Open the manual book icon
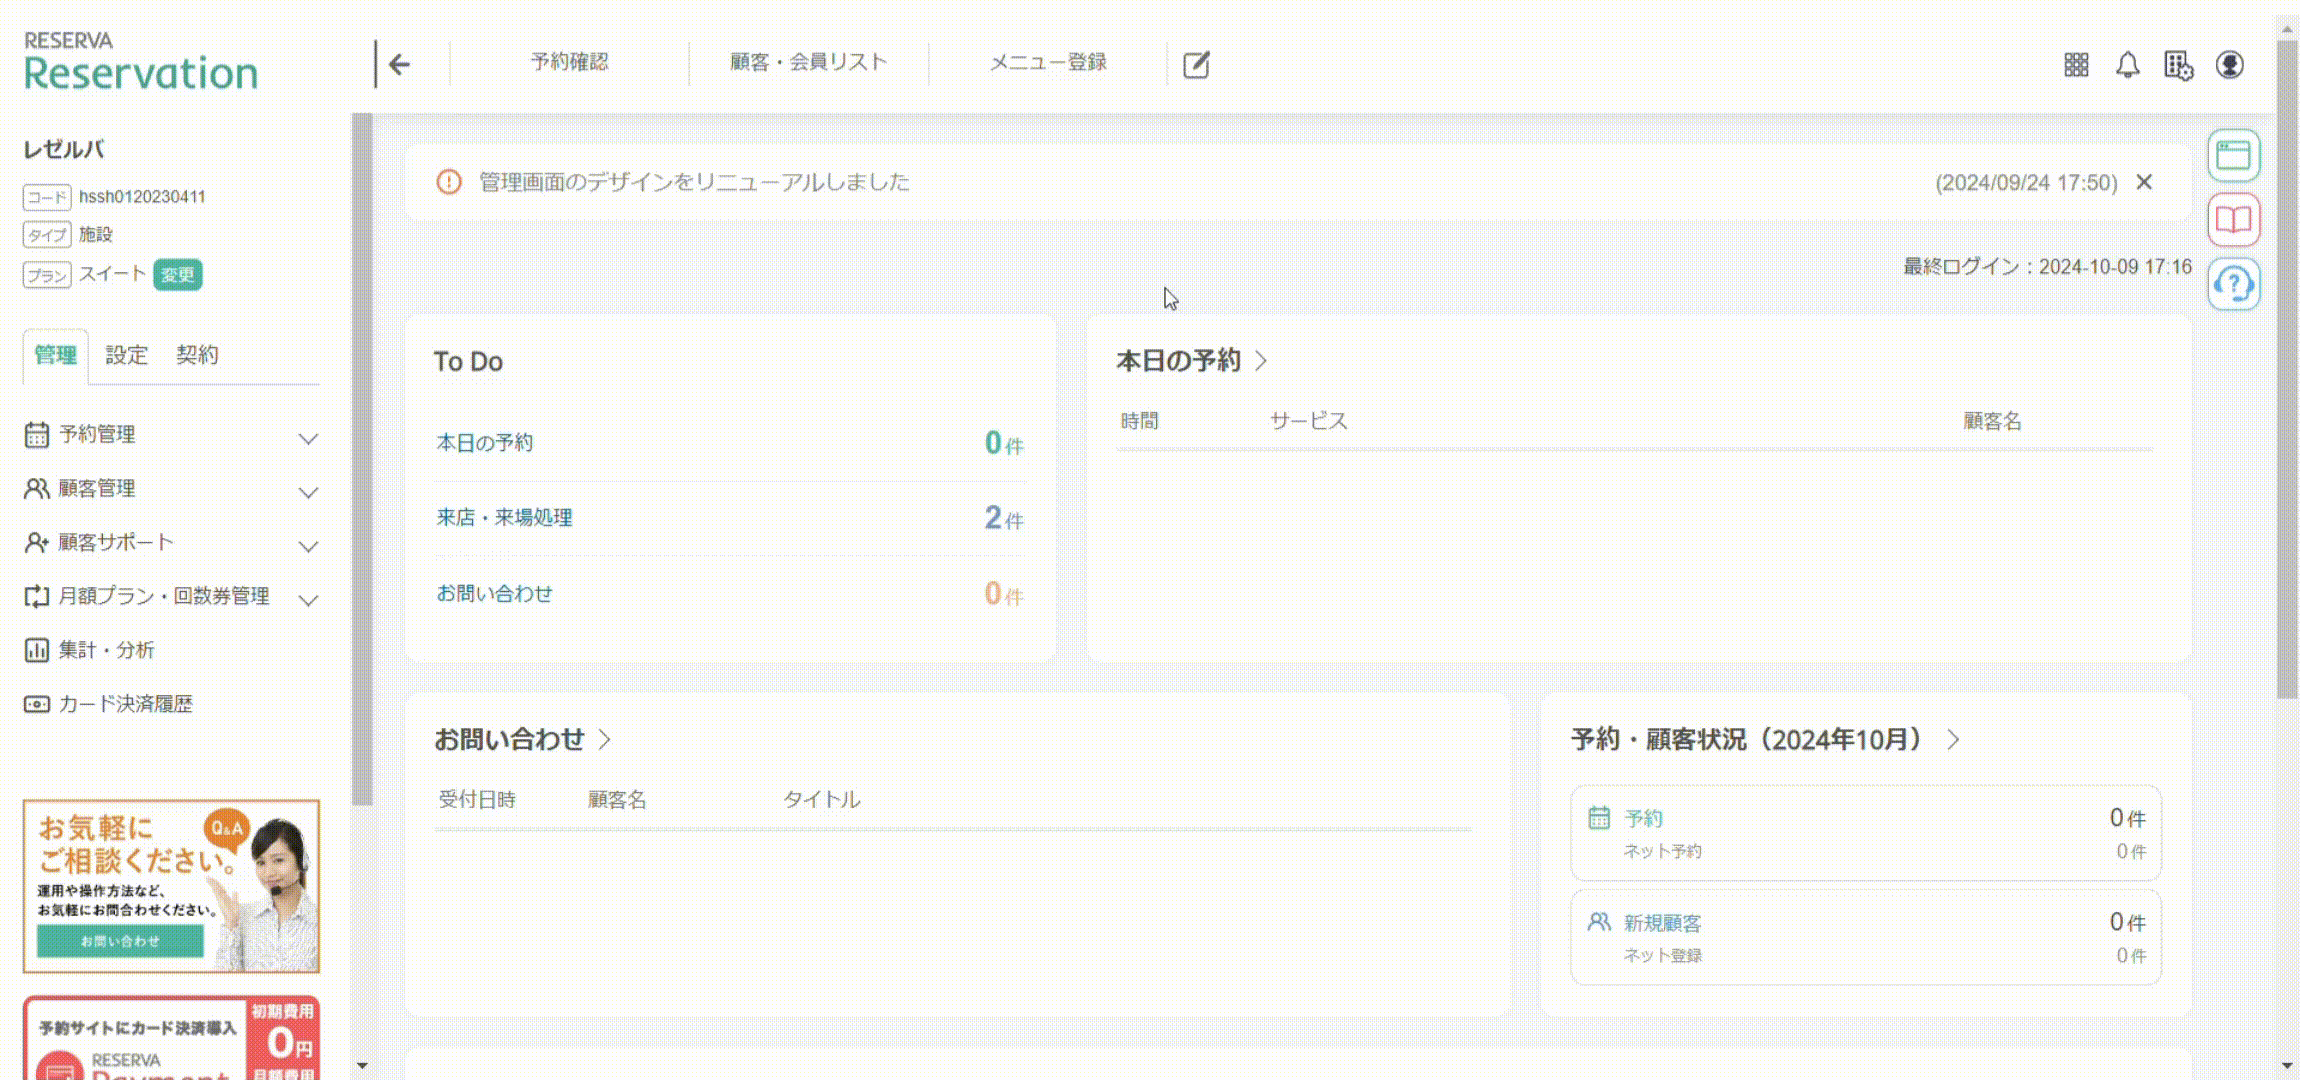Image resolution: width=2300 pixels, height=1080 pixels. (x=2234, y=219)
